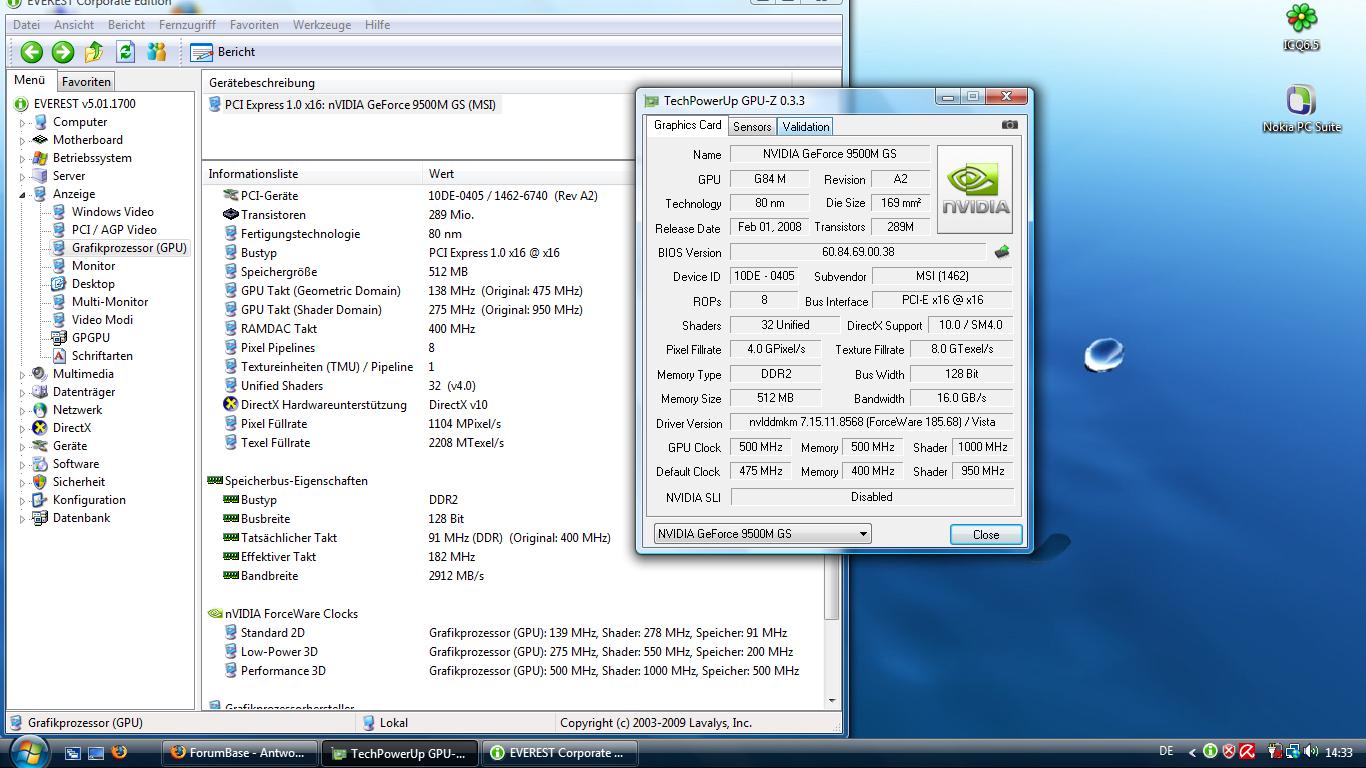This screenshot has width=1366, height=768.
Task: Select GPGPU tree item
Action: 90,338
